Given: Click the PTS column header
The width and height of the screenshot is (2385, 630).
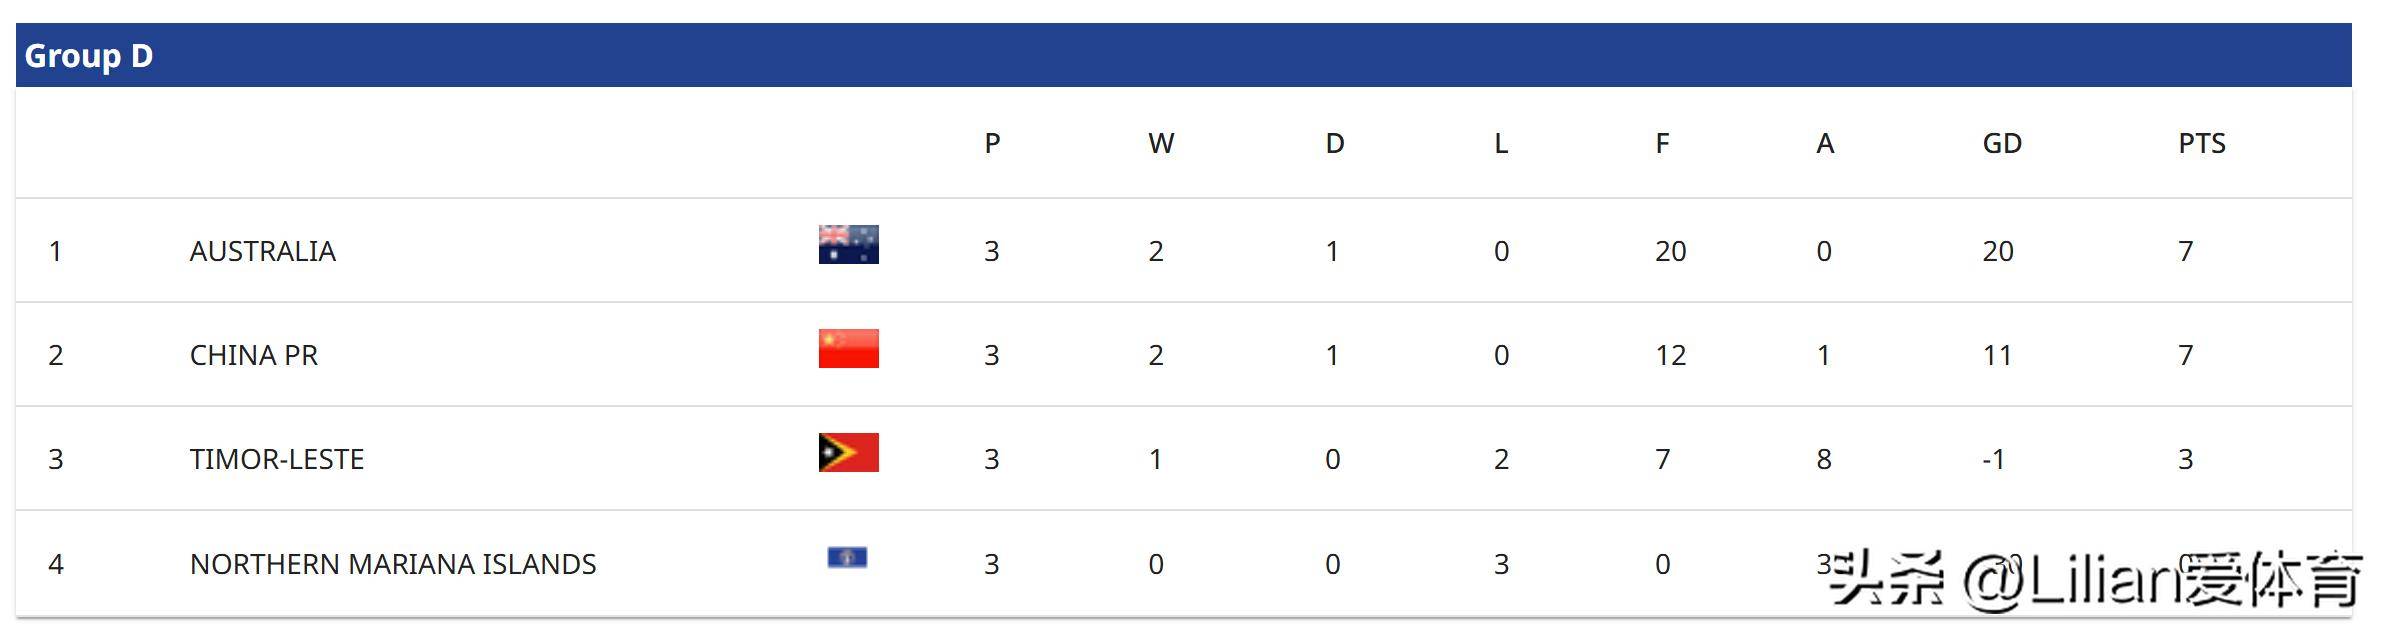Looking at the screenshot, I should tap(2202, 144).
